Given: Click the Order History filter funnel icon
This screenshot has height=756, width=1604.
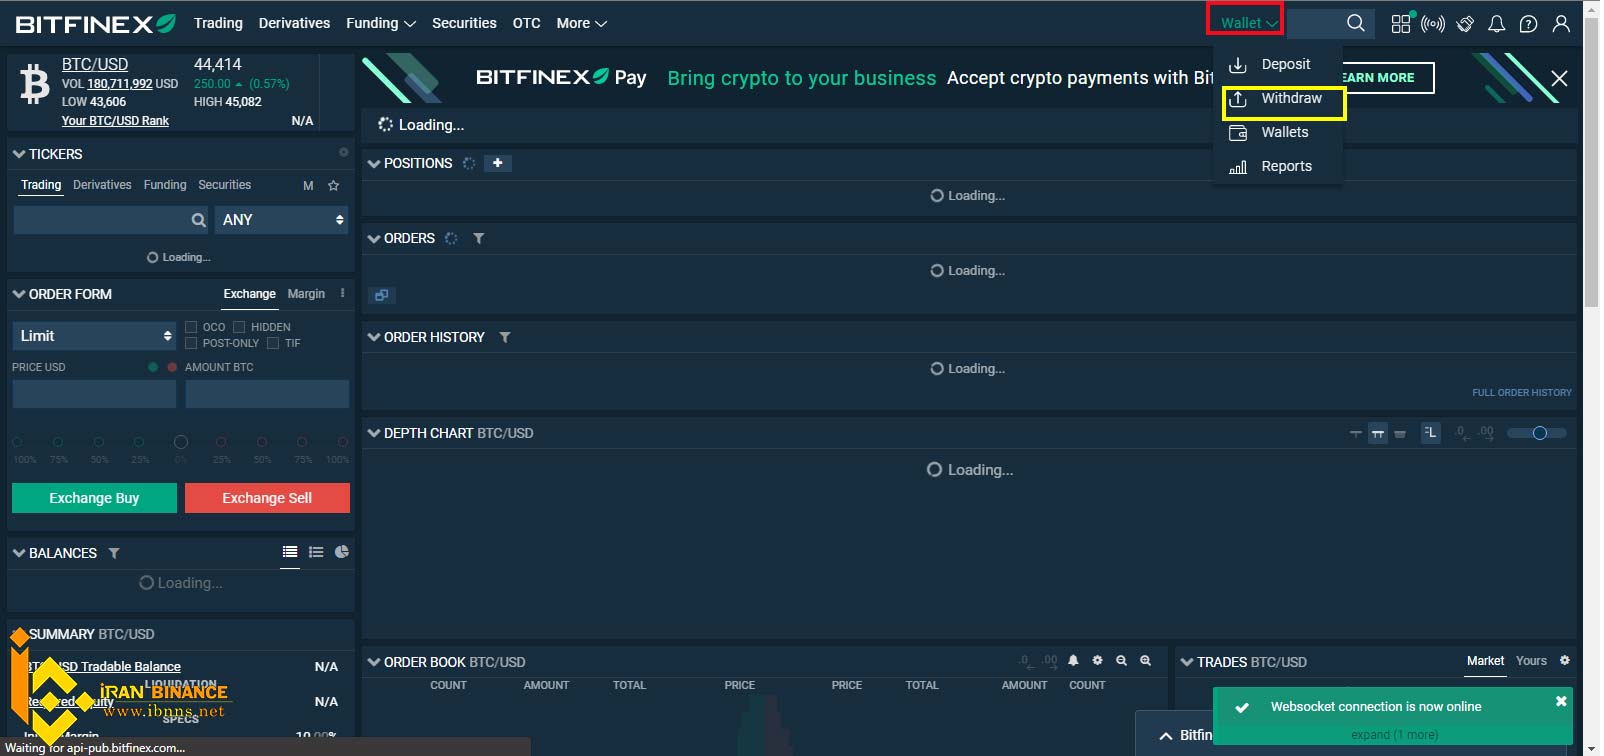Looking at the screenshot, I should coord(505,337).
